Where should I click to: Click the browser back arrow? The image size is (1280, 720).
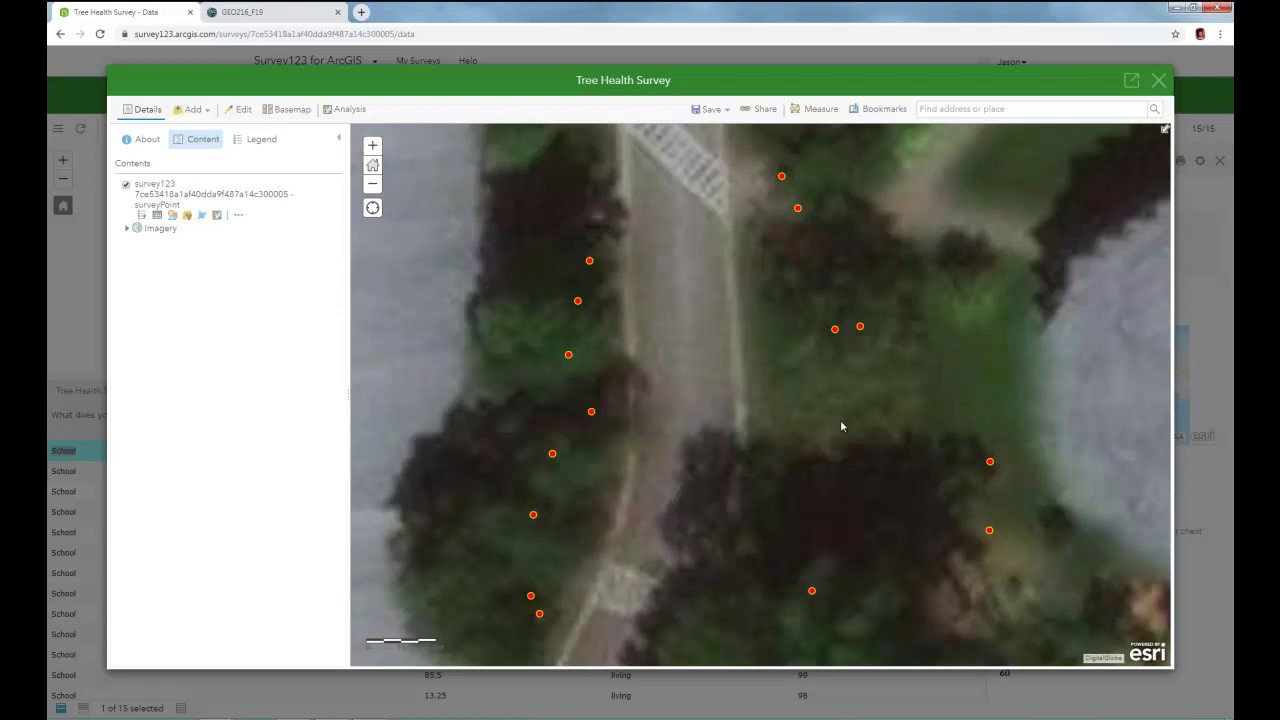click(x=60, y=34)
